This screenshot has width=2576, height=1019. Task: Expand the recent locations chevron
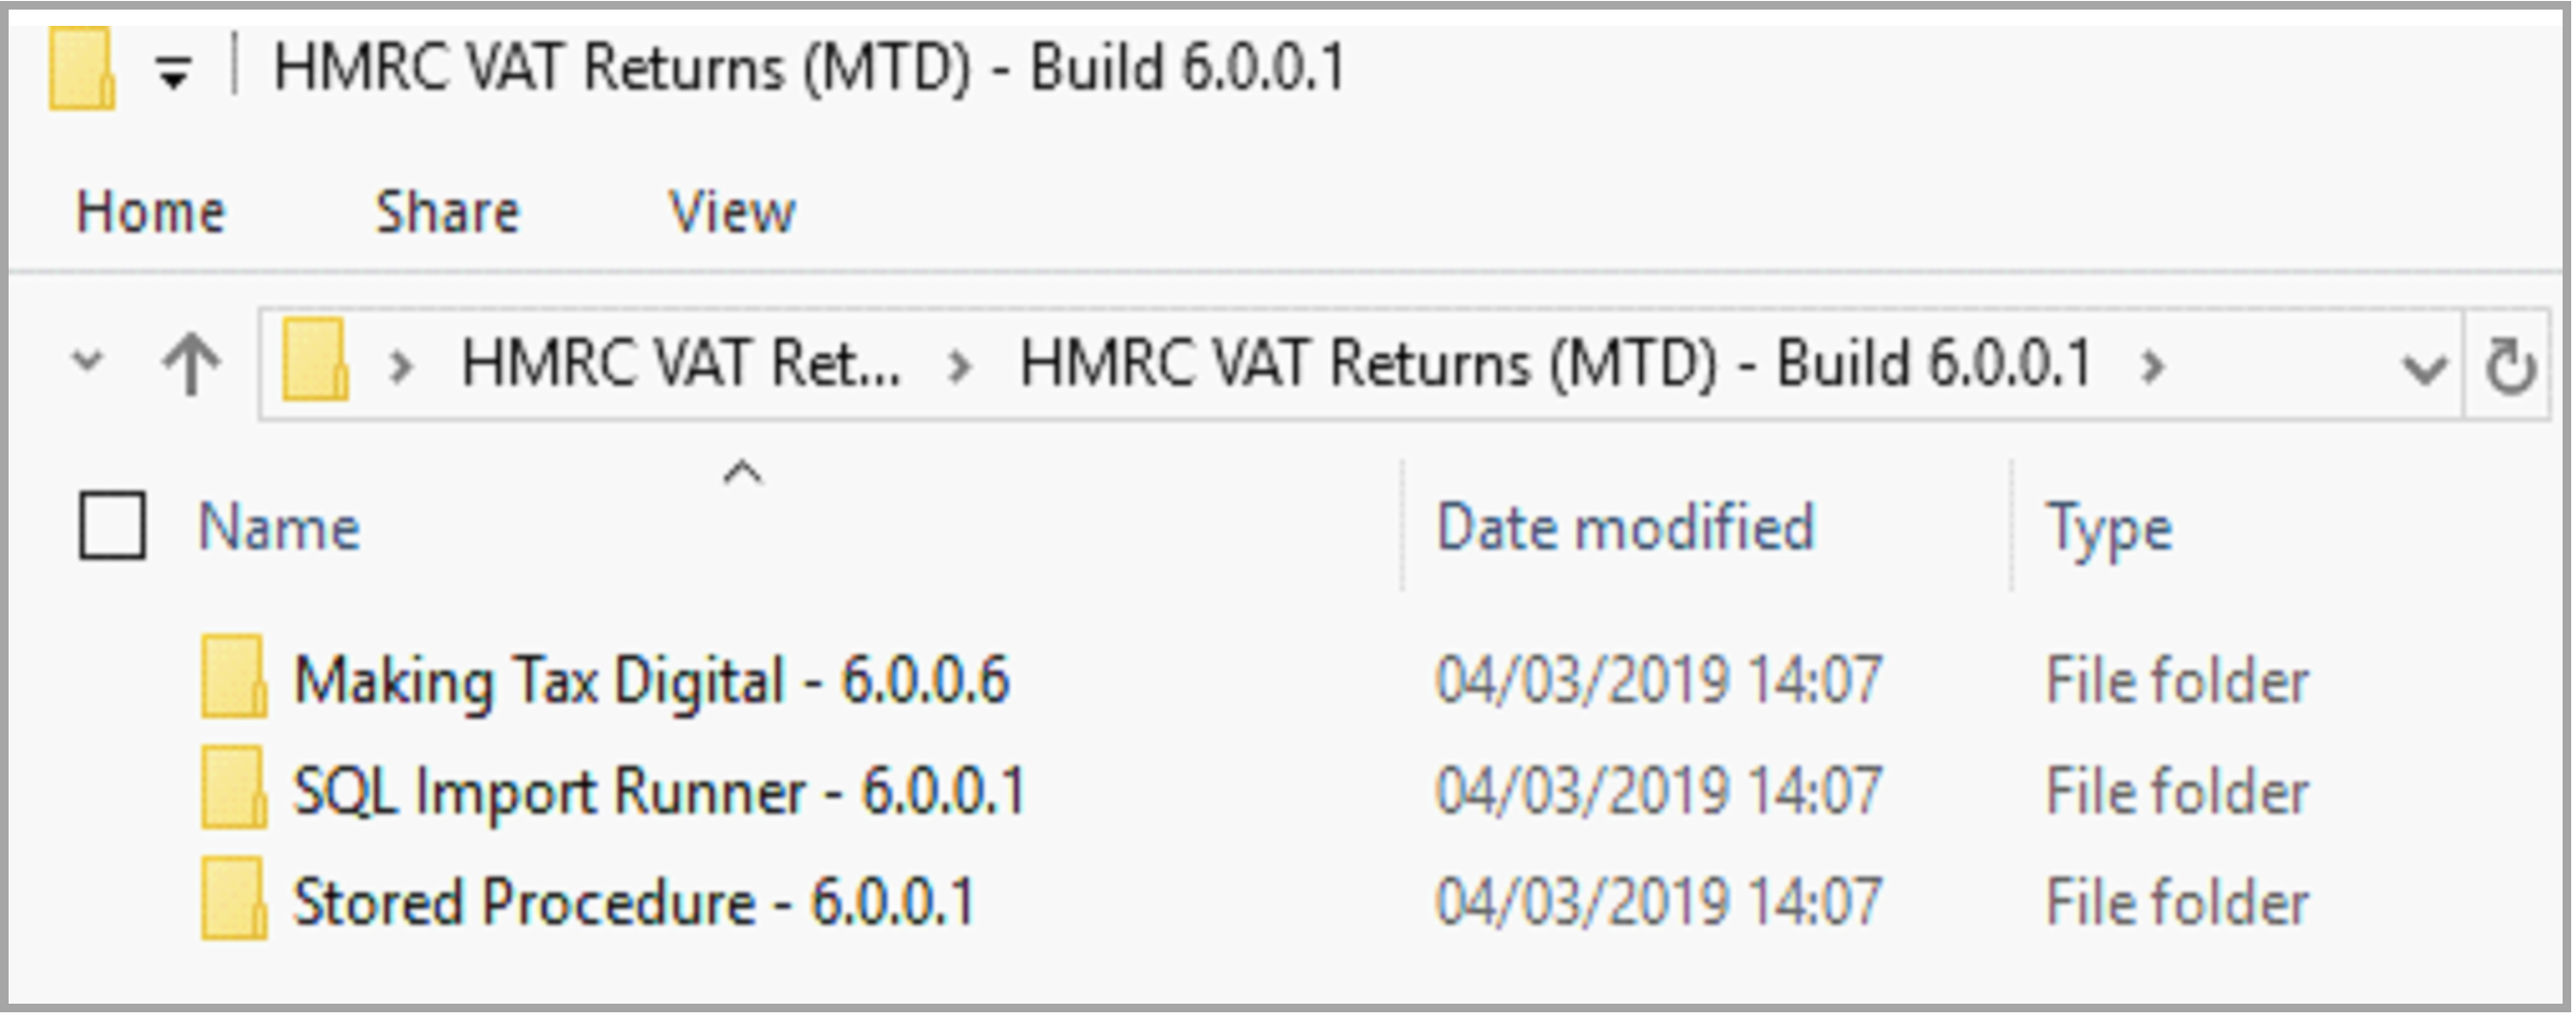(x=88, y=360)
